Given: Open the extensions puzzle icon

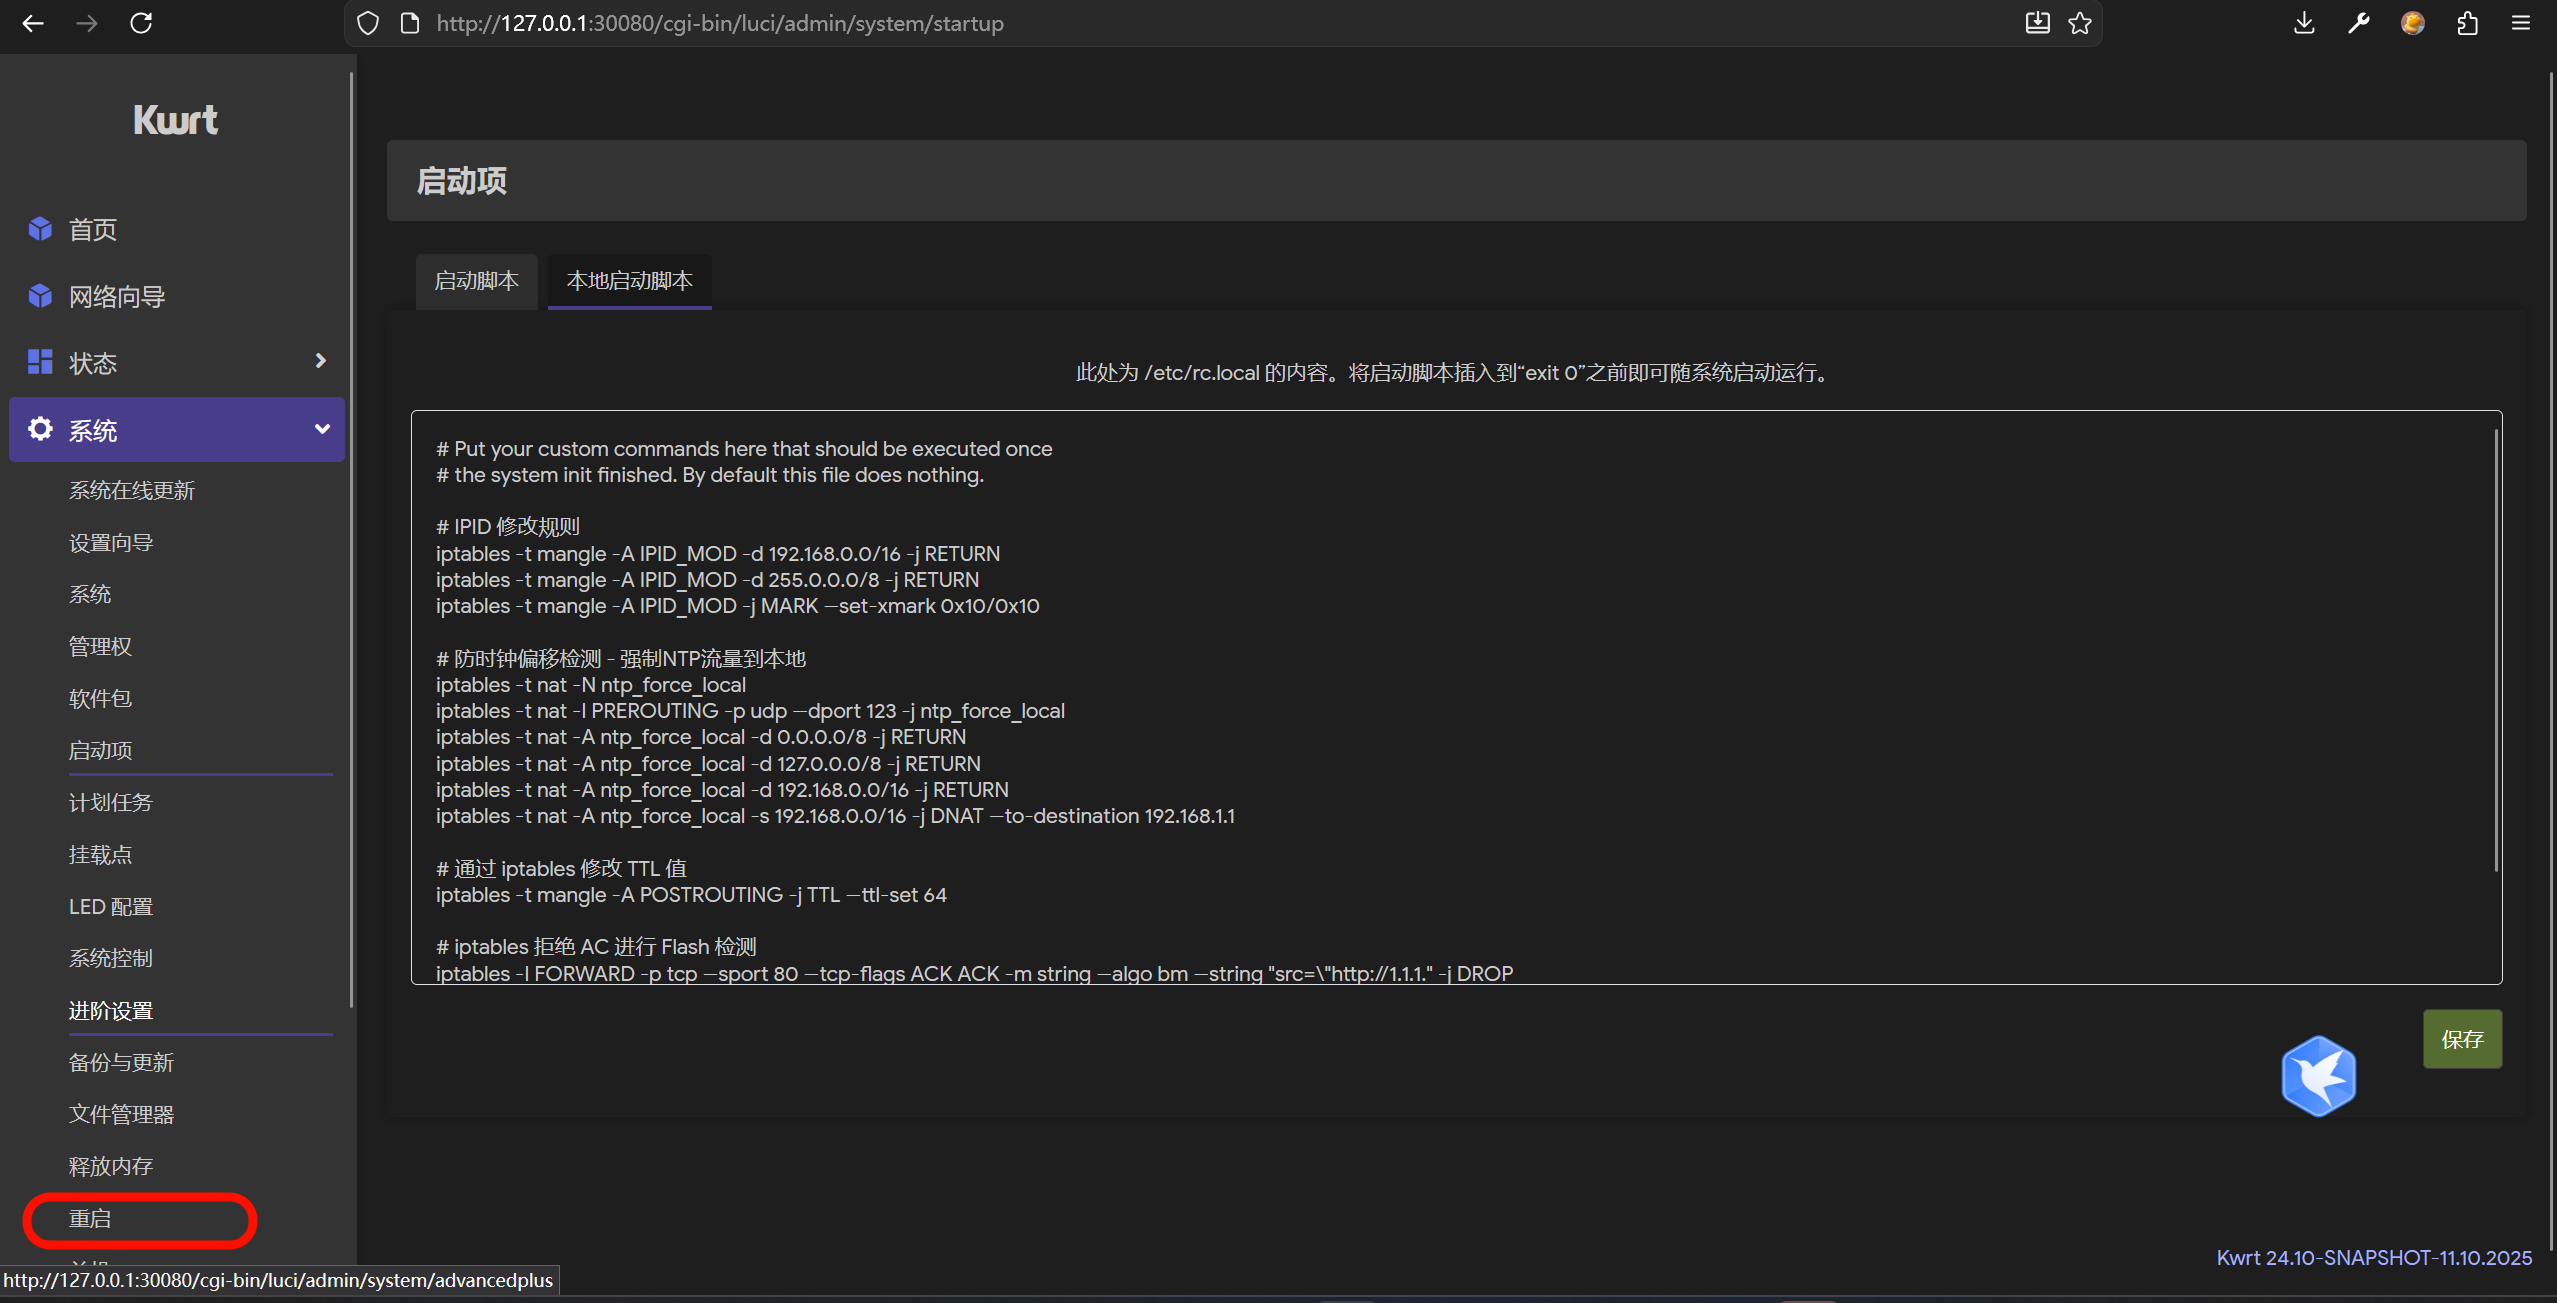Looking at the screenshot, I should 2467,23.
